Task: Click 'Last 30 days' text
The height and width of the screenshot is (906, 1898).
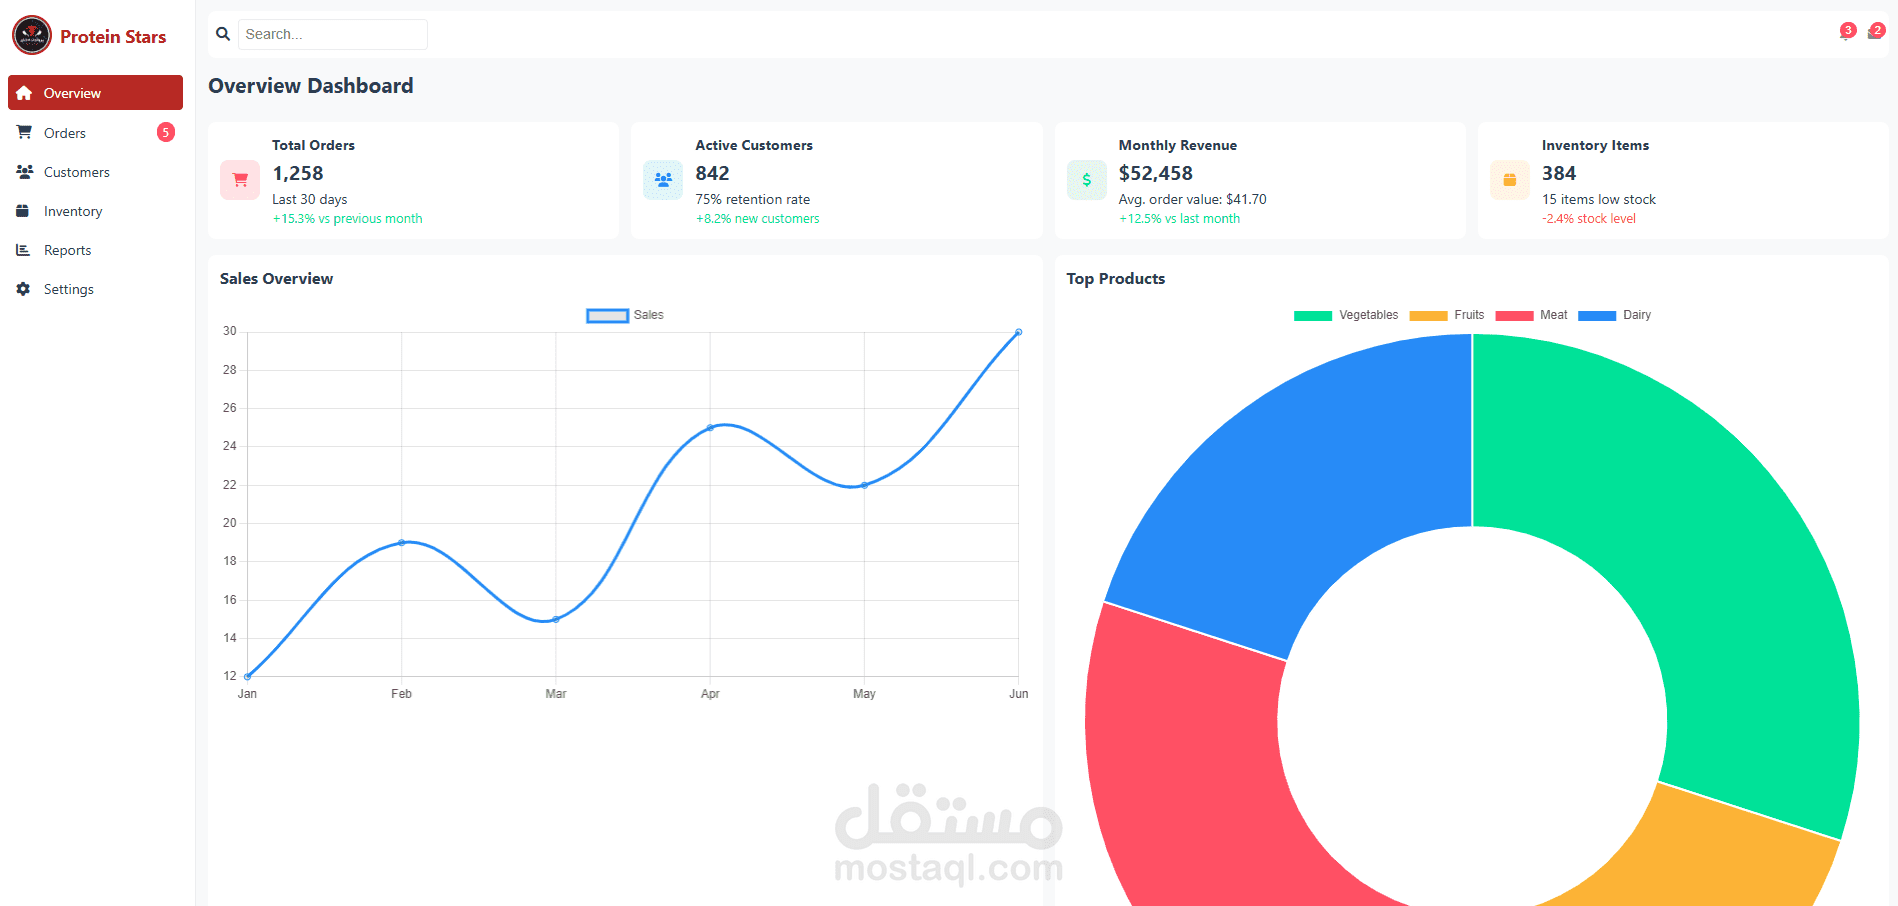Action: tap(310, 199)
